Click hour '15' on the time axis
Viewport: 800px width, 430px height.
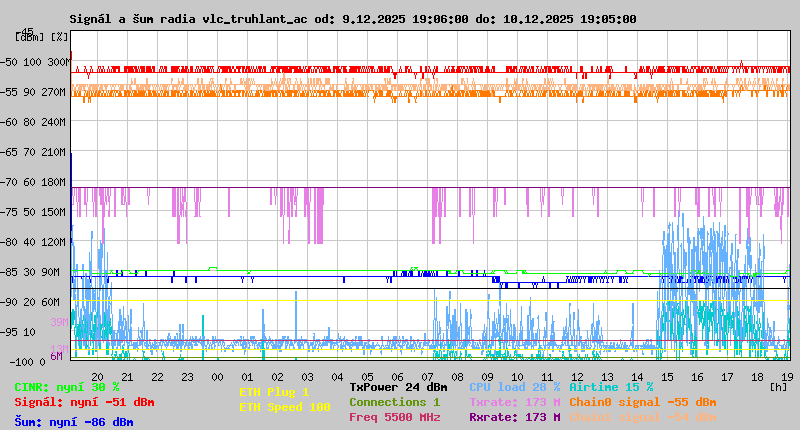667,377
